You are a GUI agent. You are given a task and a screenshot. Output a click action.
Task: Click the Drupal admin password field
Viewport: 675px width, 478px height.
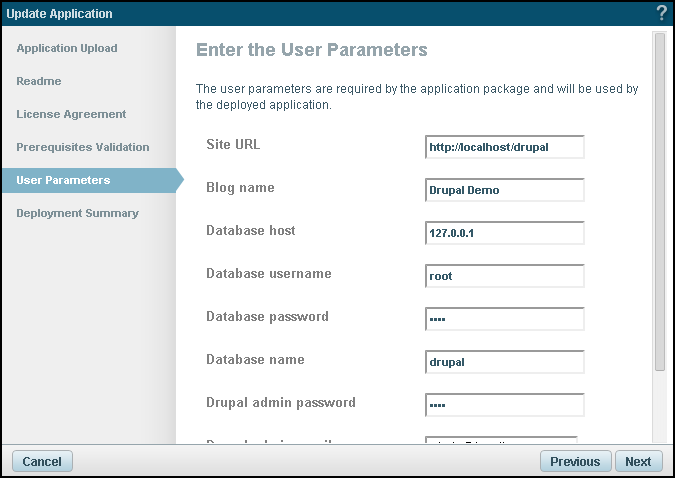[x=504, y=405]
